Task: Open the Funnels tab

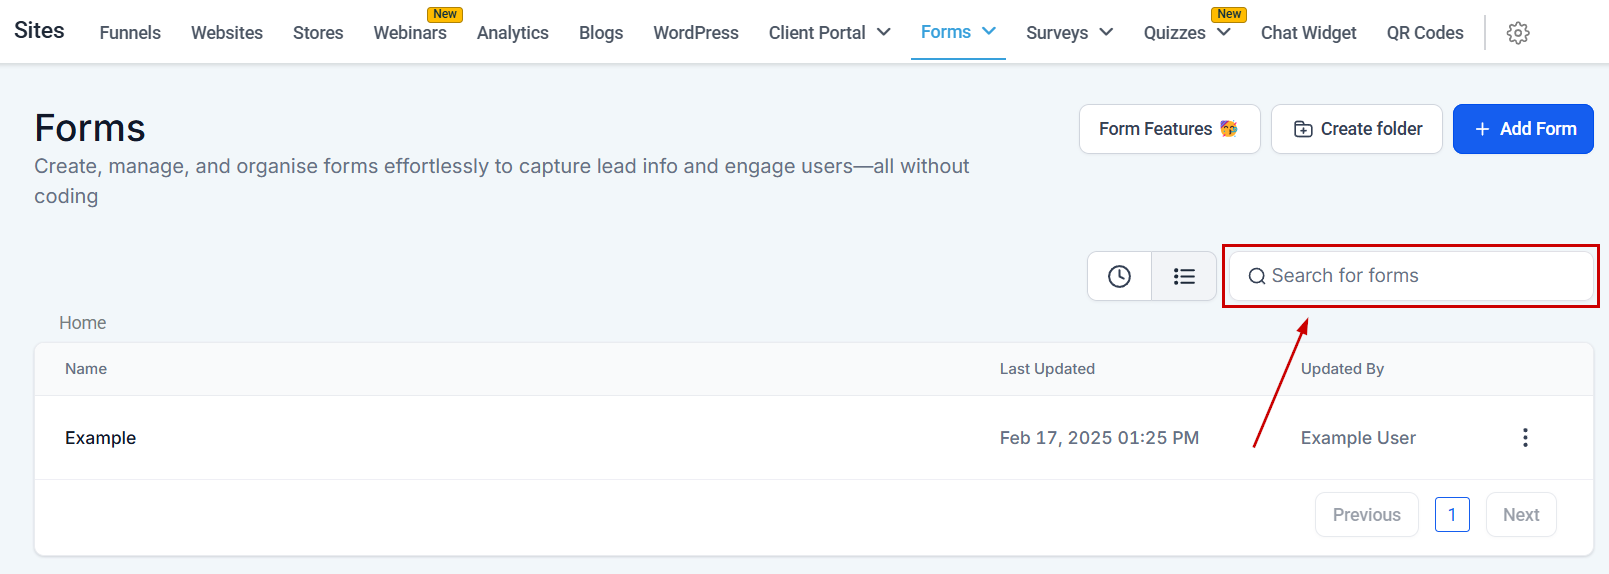Action: click(130, 33)
